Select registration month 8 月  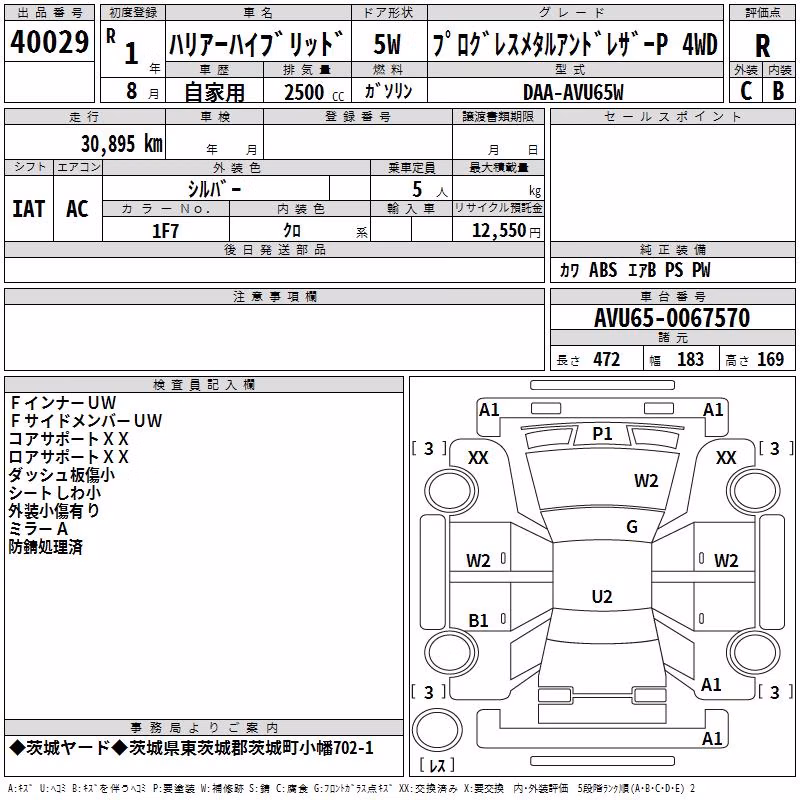(x=142, y=91)
